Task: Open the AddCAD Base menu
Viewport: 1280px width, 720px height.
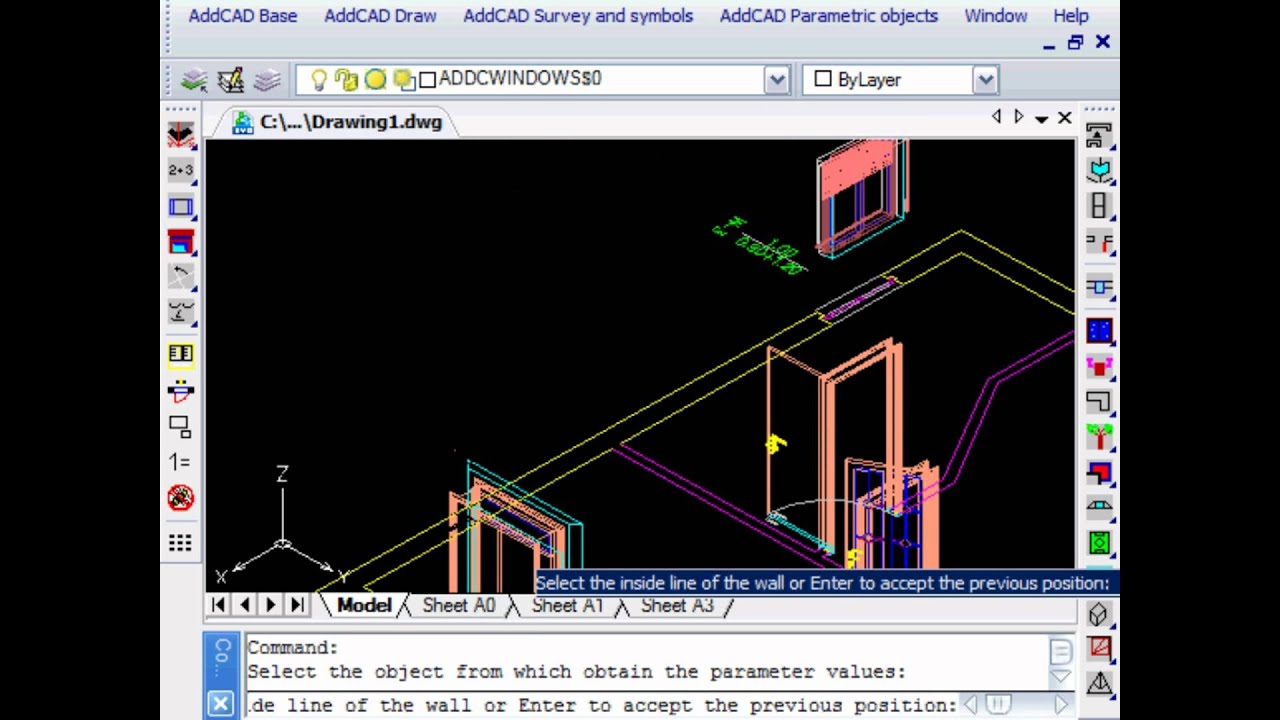Action: [x=243, y=16]
